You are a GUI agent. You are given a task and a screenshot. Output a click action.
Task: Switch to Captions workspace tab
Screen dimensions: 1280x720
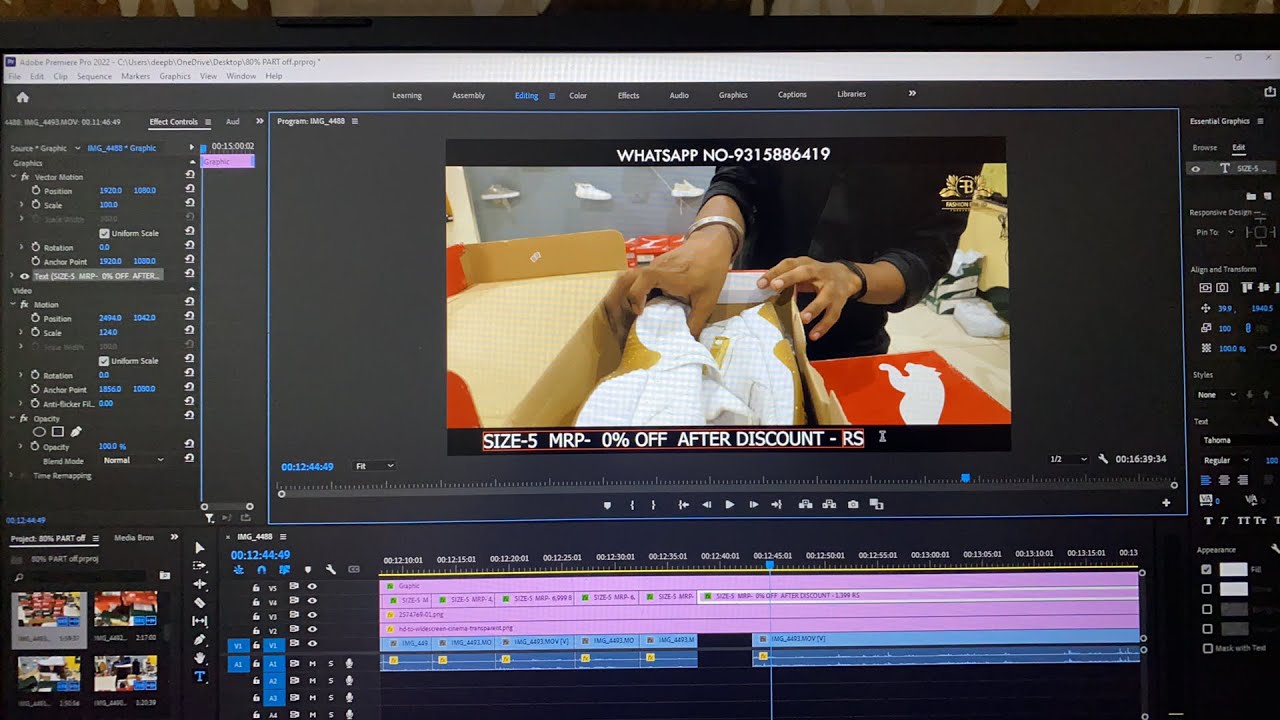tap(792, 95)
